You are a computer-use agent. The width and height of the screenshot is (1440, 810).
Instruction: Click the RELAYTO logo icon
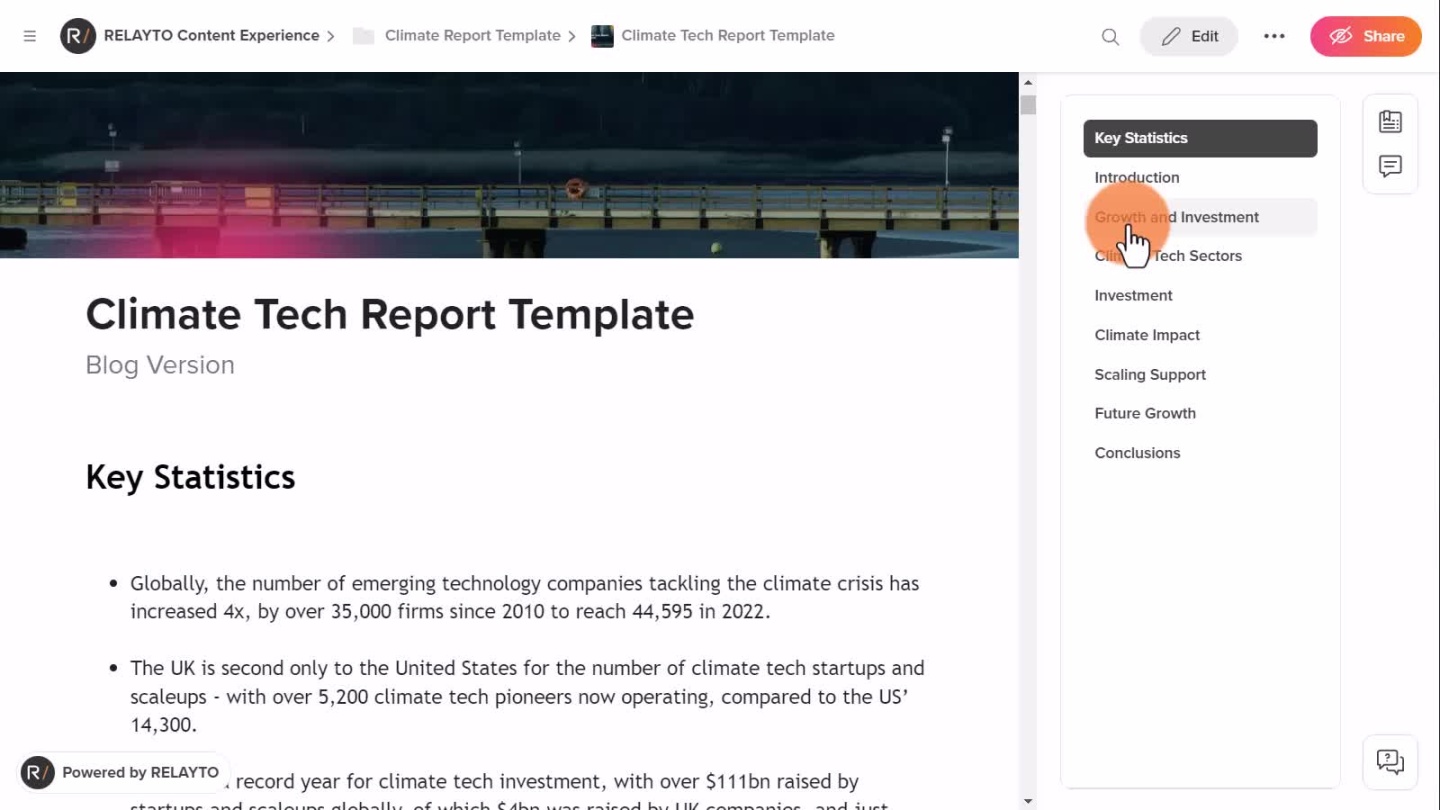[78, 36]
